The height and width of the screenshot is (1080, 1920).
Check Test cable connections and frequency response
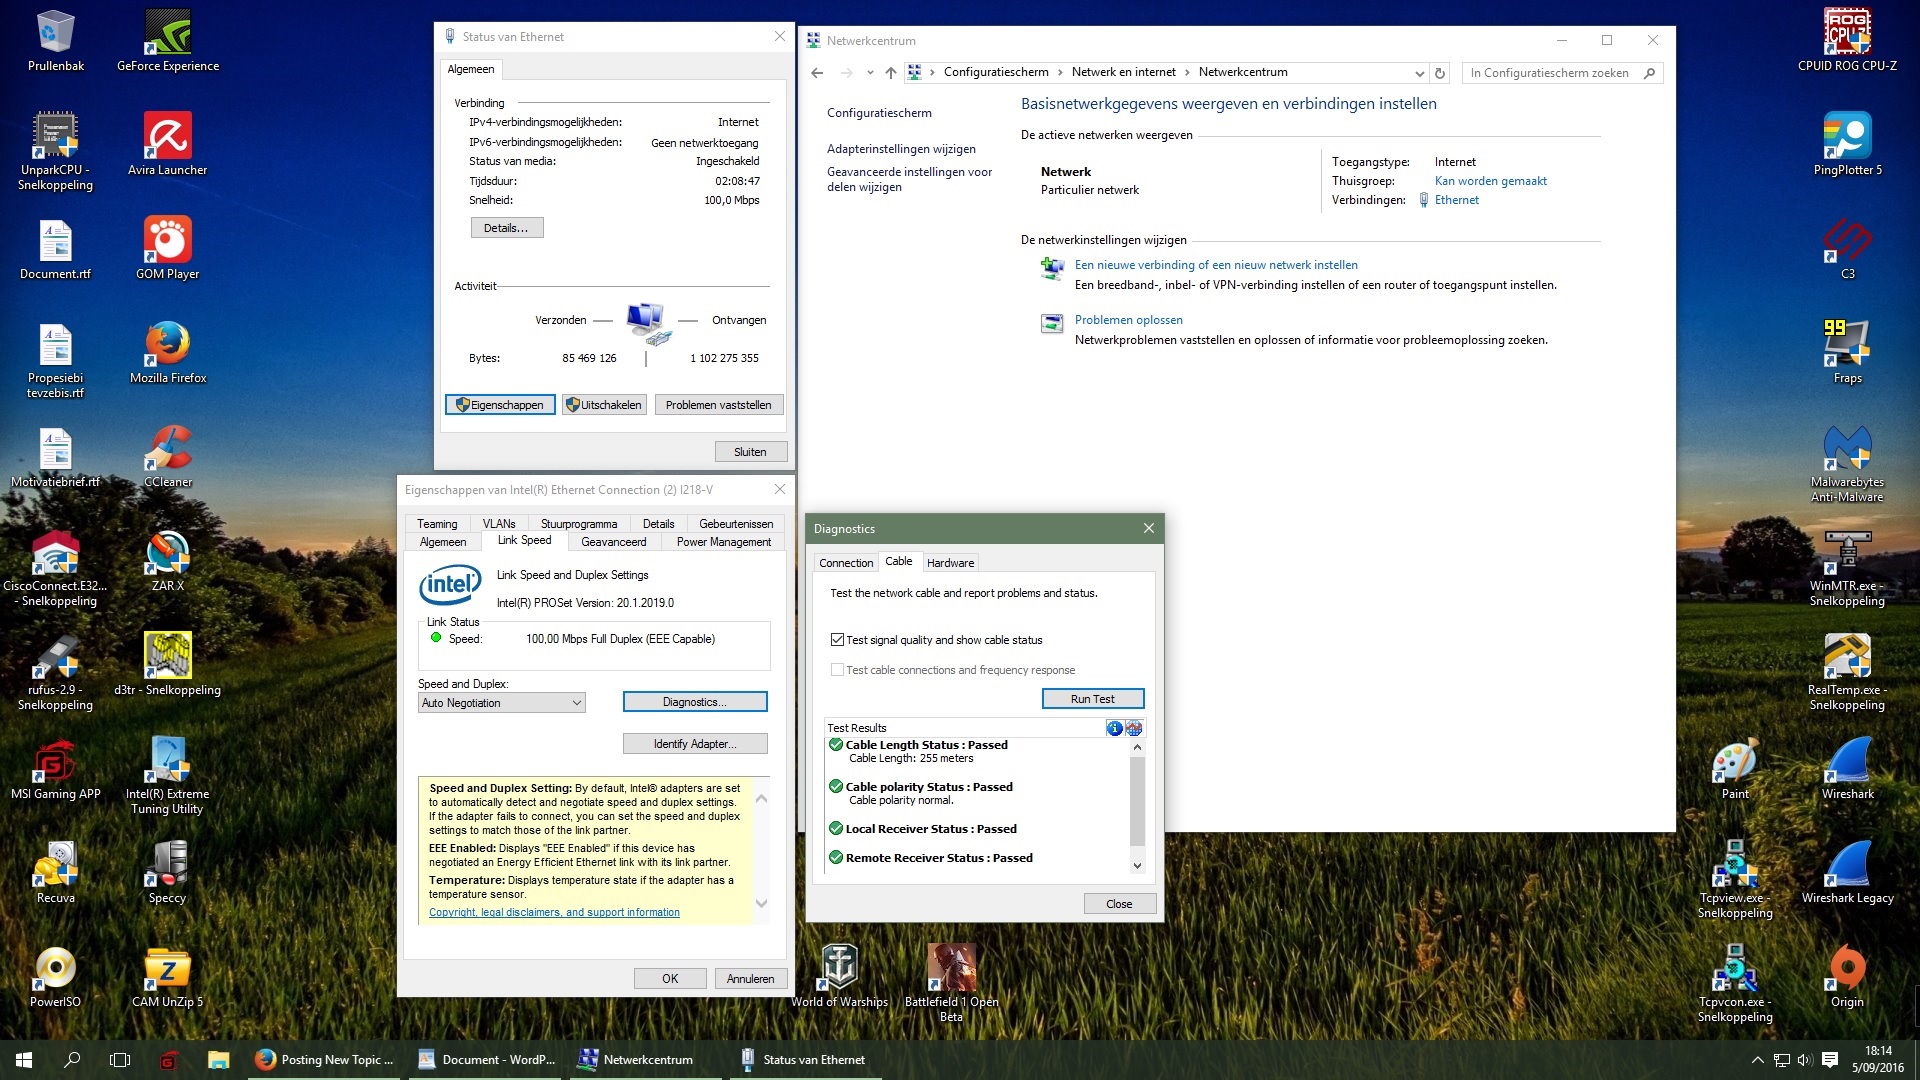(838, 670)
